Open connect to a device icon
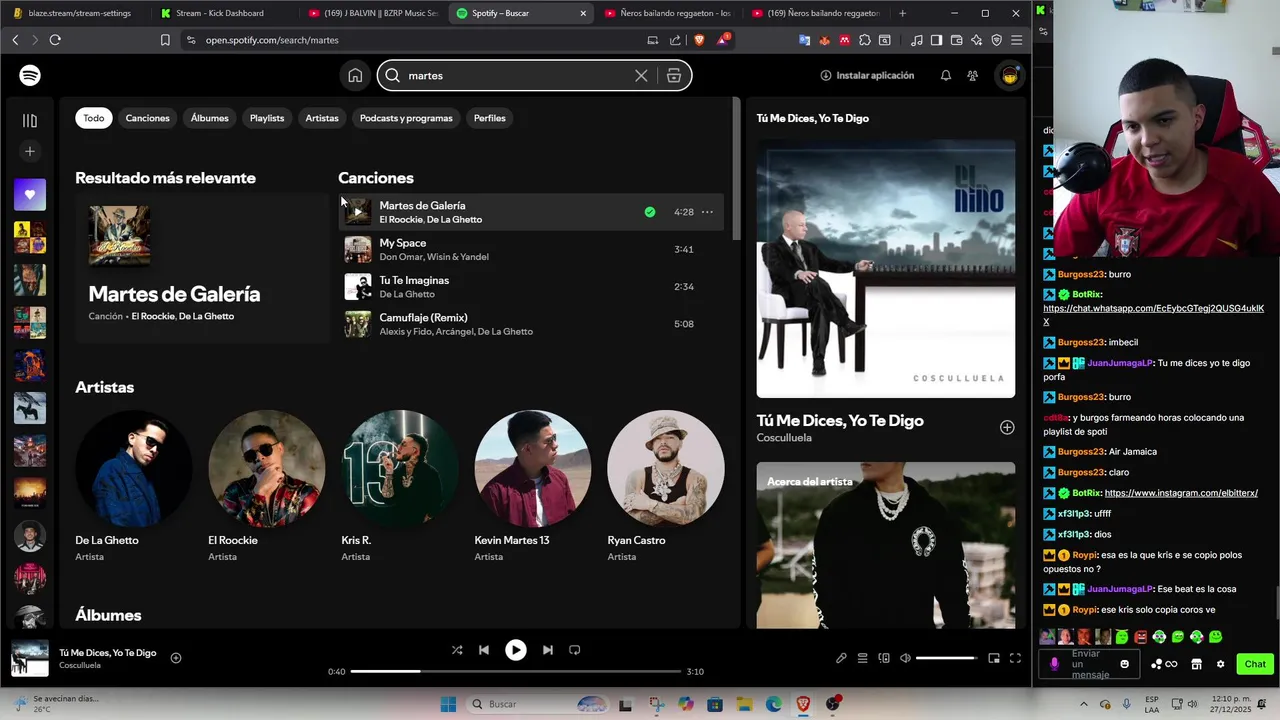1280x720 pixels. click(884, 658)
